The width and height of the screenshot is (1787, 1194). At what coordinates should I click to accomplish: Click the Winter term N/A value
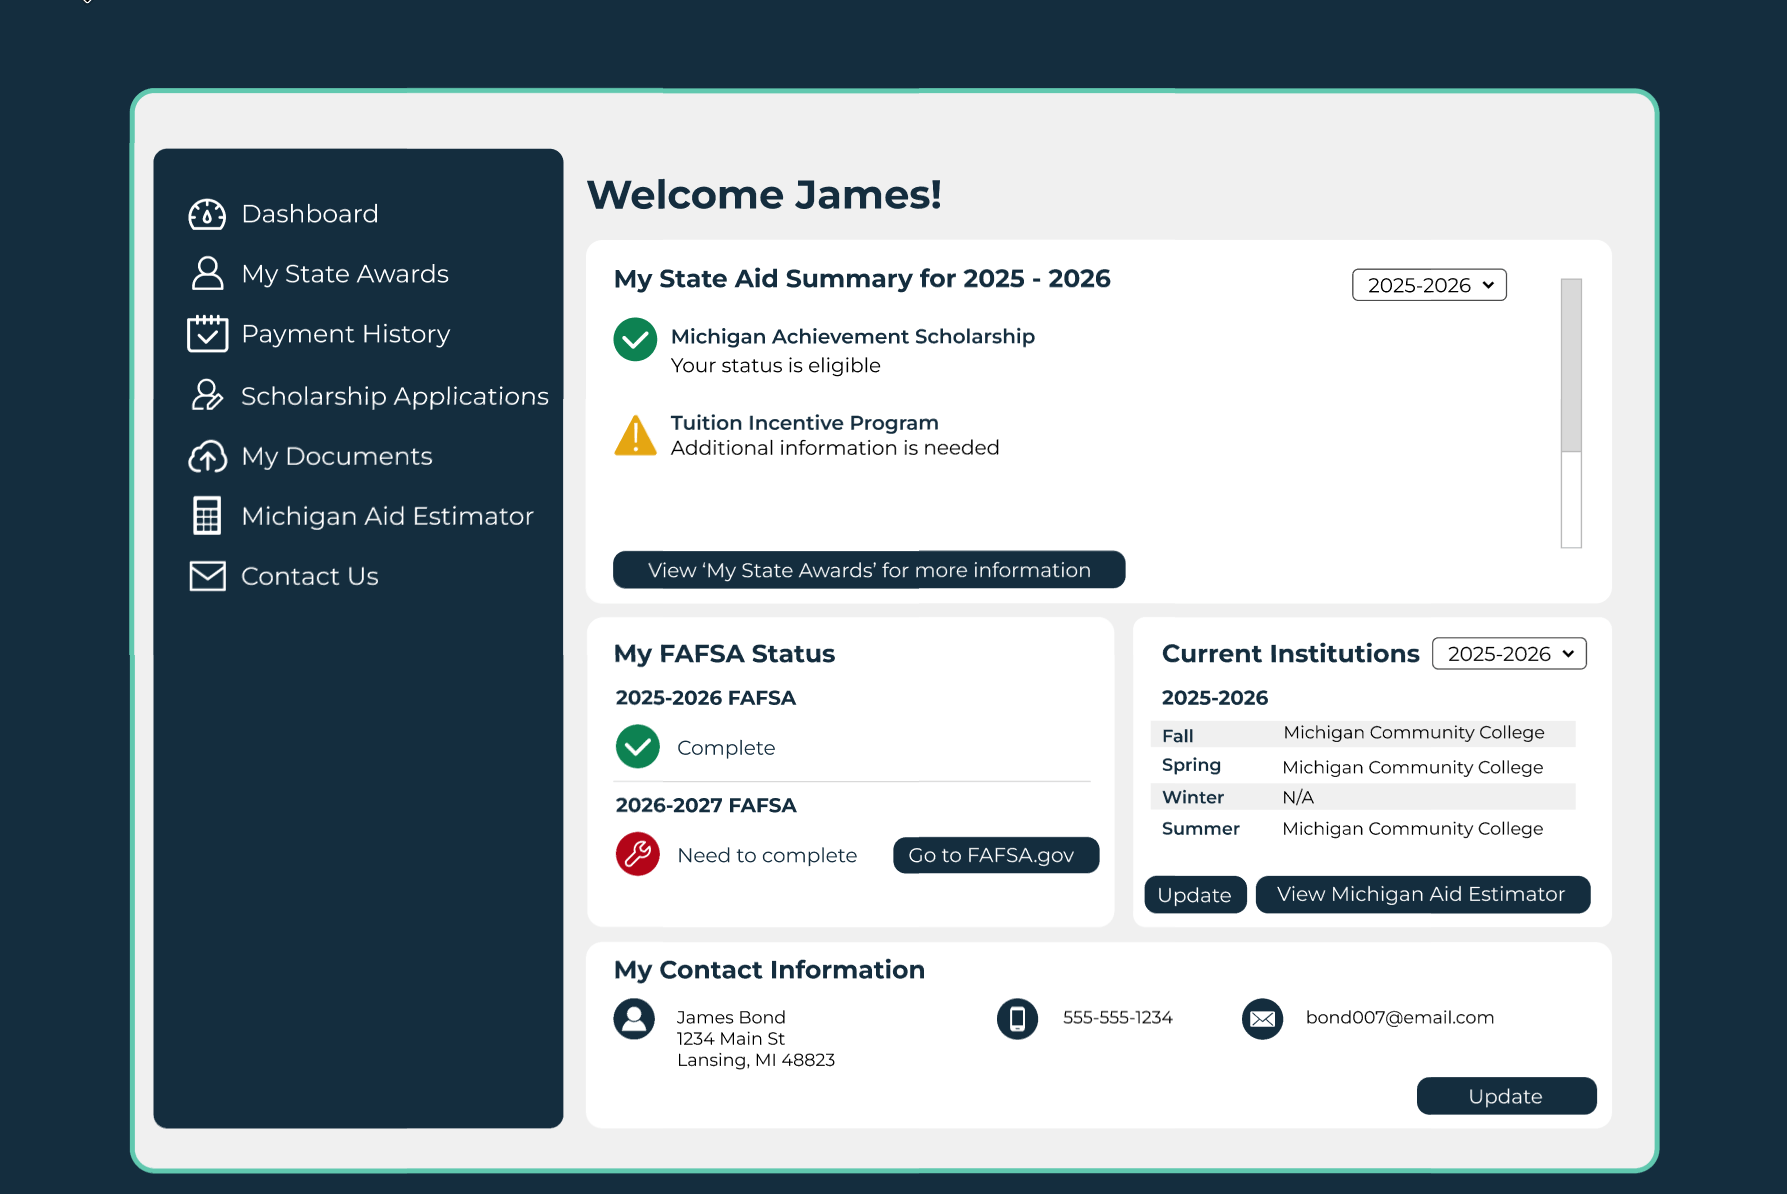1298,797
